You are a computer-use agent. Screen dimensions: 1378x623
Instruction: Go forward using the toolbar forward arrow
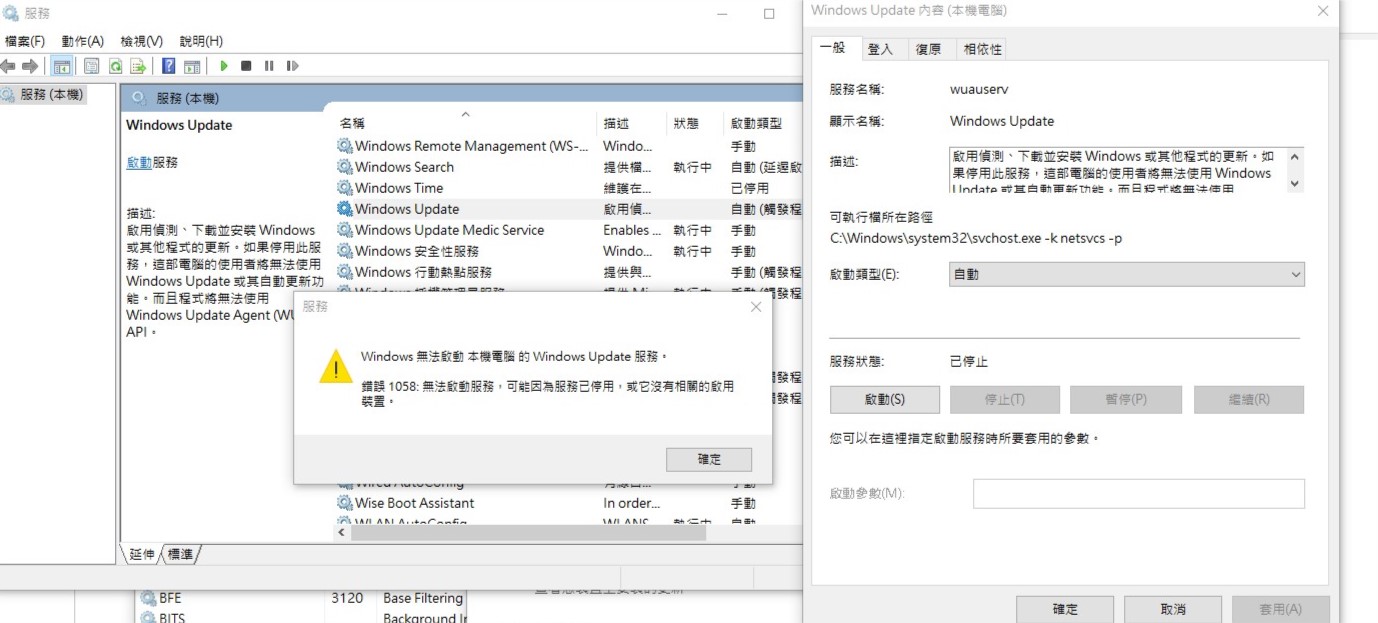pyautogui.click(x=30, y=66)
